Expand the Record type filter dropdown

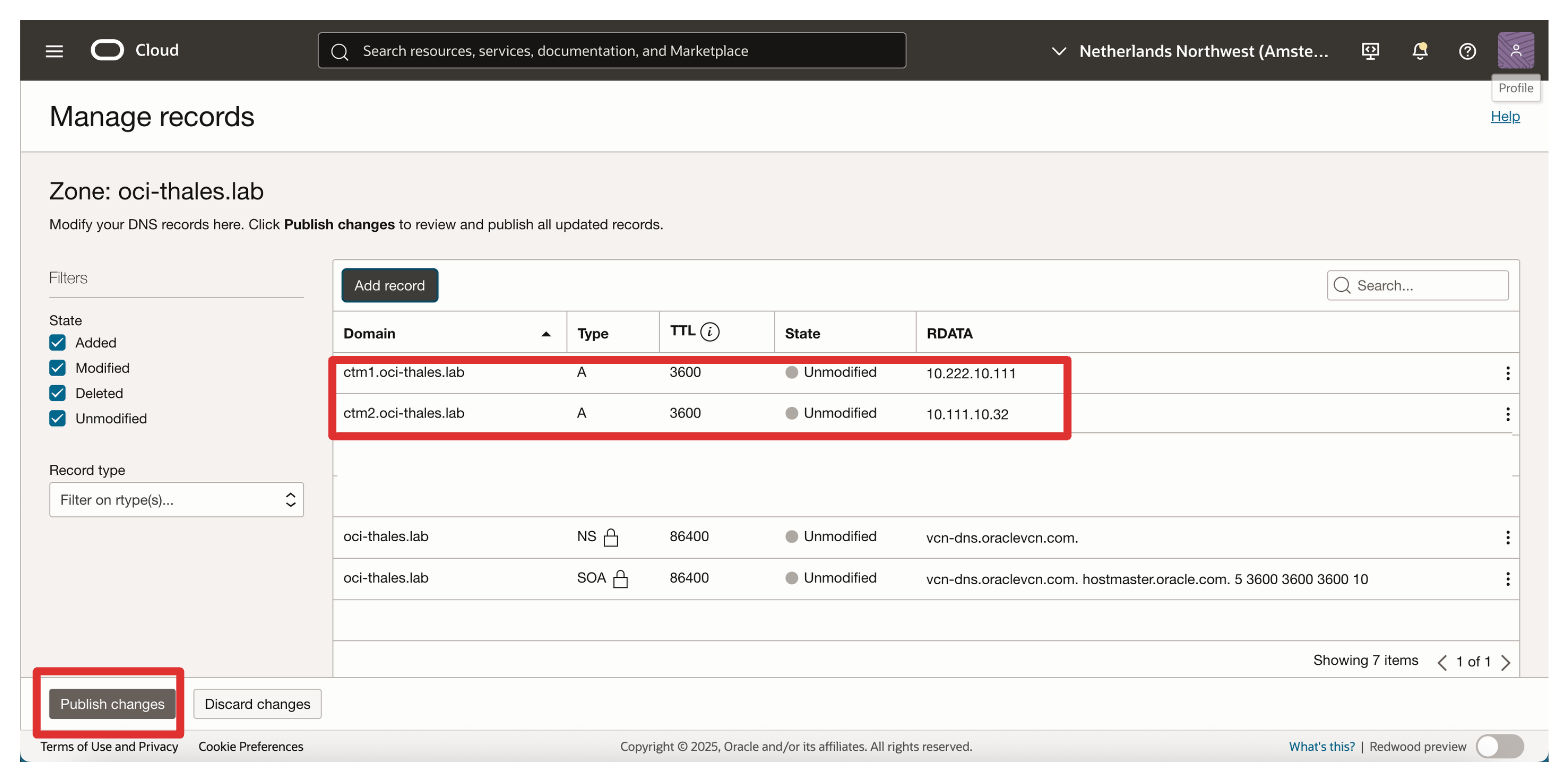[176, 500]
